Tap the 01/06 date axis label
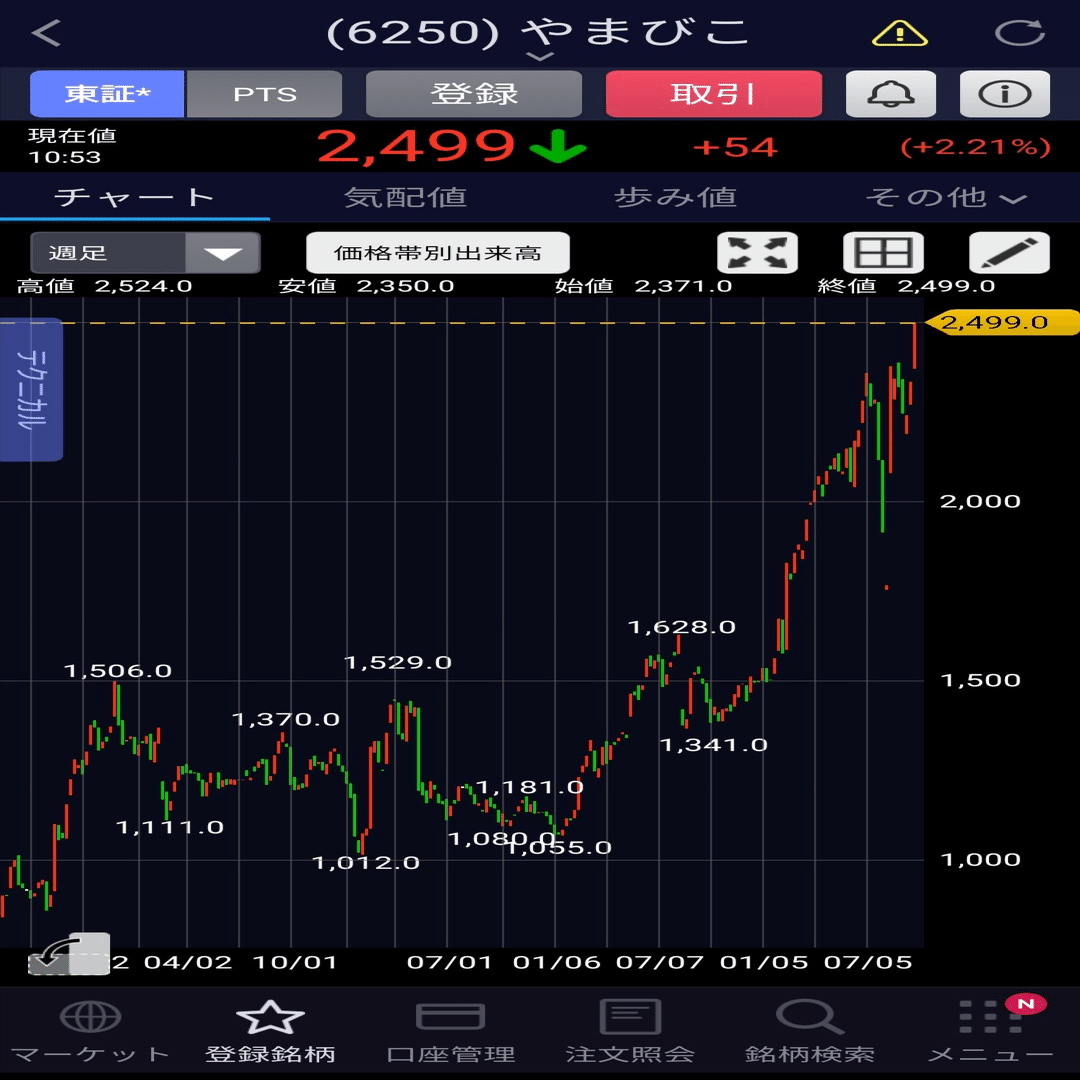Image resolution: width=1080 pixels, height=1080 pixels. point(557,962)
